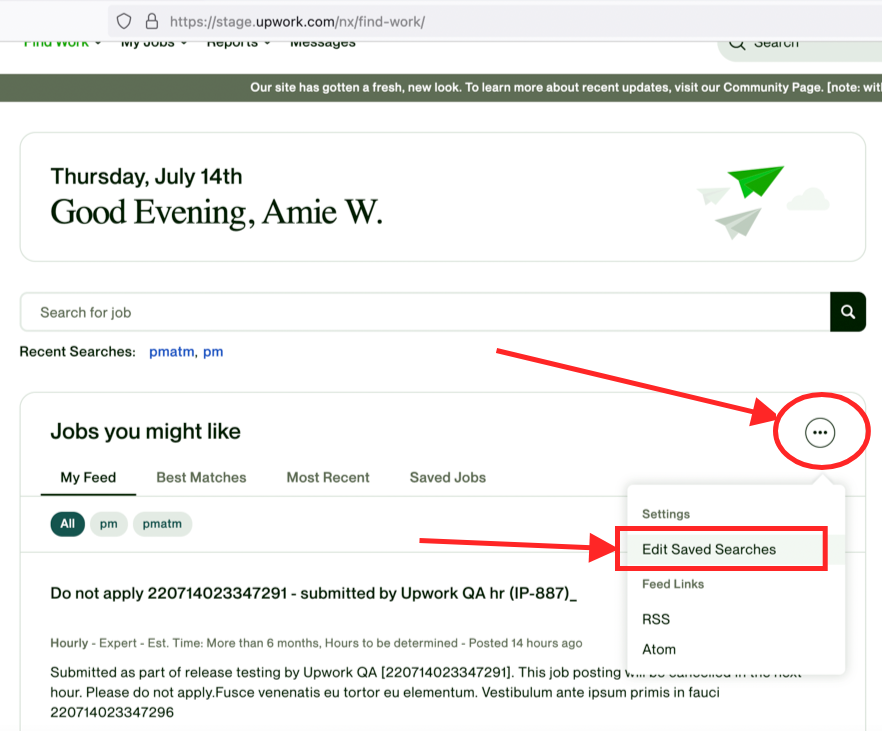Expand the Find Work dropdown in the navigation
Viewport: 882px width, 731px height.
point(62,43)
